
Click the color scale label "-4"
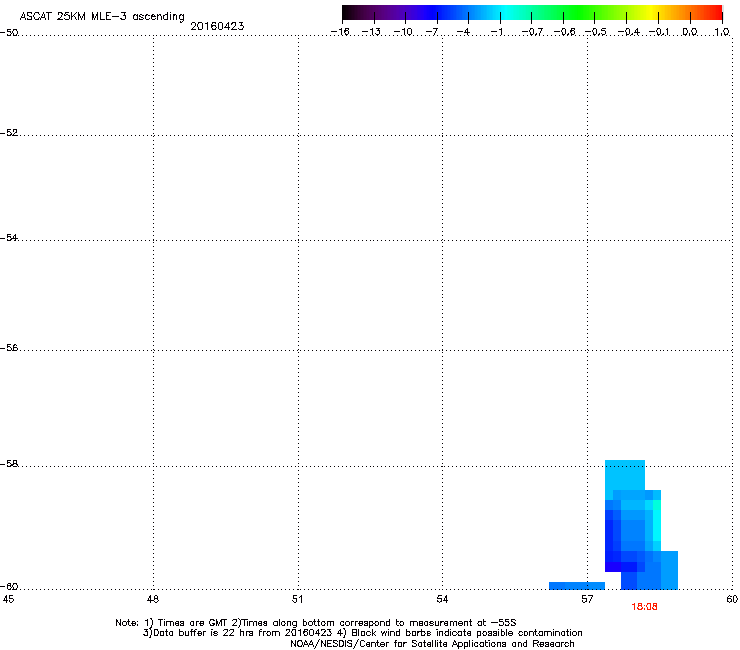pos(463,32)
